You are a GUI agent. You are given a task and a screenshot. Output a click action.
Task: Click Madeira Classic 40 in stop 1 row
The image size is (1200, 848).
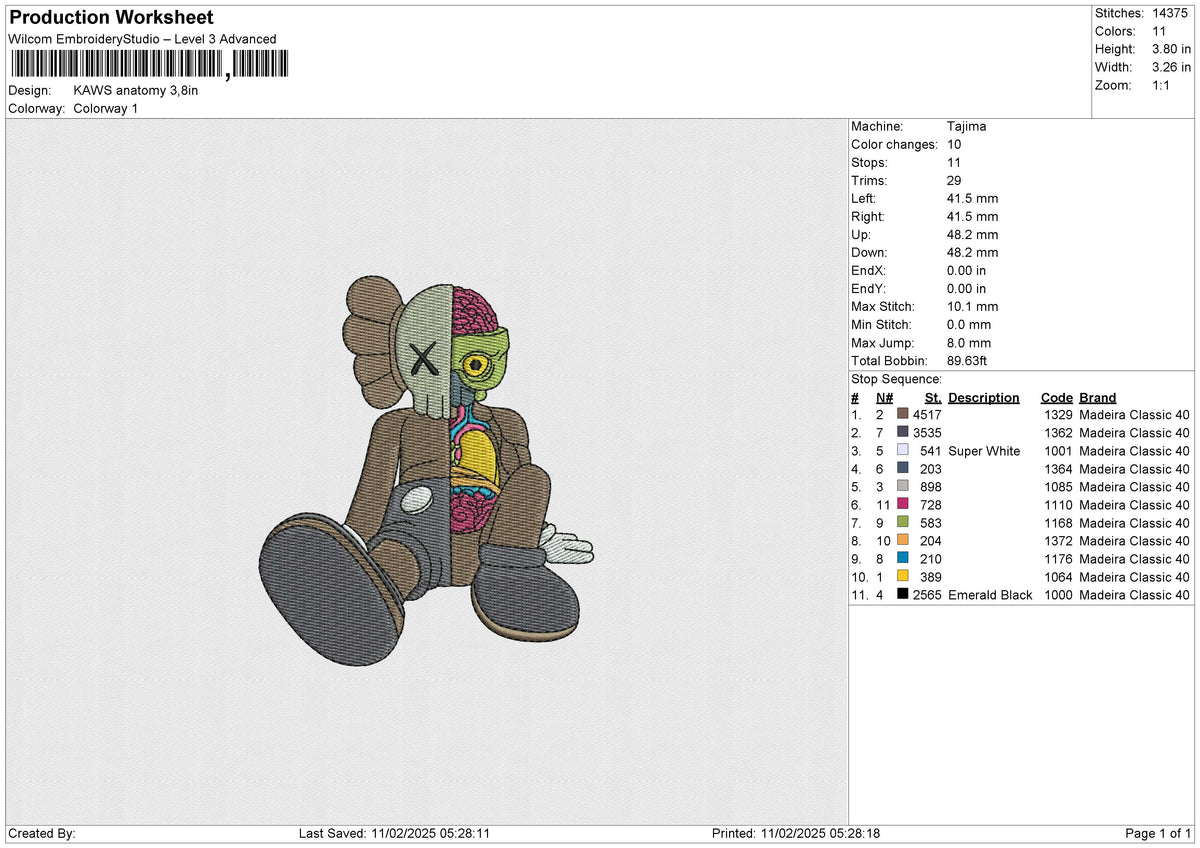tap(1135, 415)
